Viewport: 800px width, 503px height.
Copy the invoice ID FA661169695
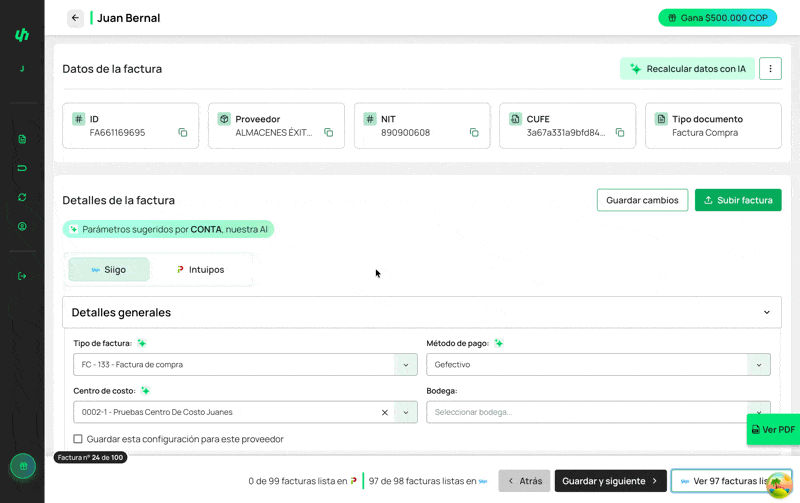[183, 133]
